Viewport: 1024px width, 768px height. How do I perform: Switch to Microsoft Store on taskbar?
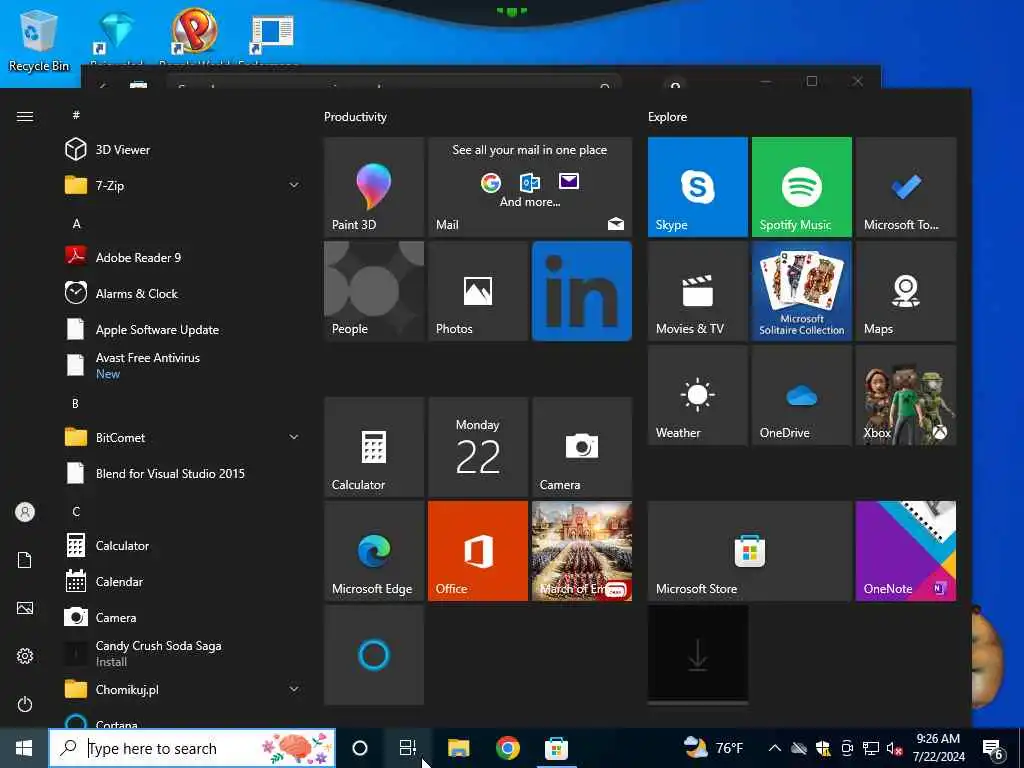click(556, 748)
